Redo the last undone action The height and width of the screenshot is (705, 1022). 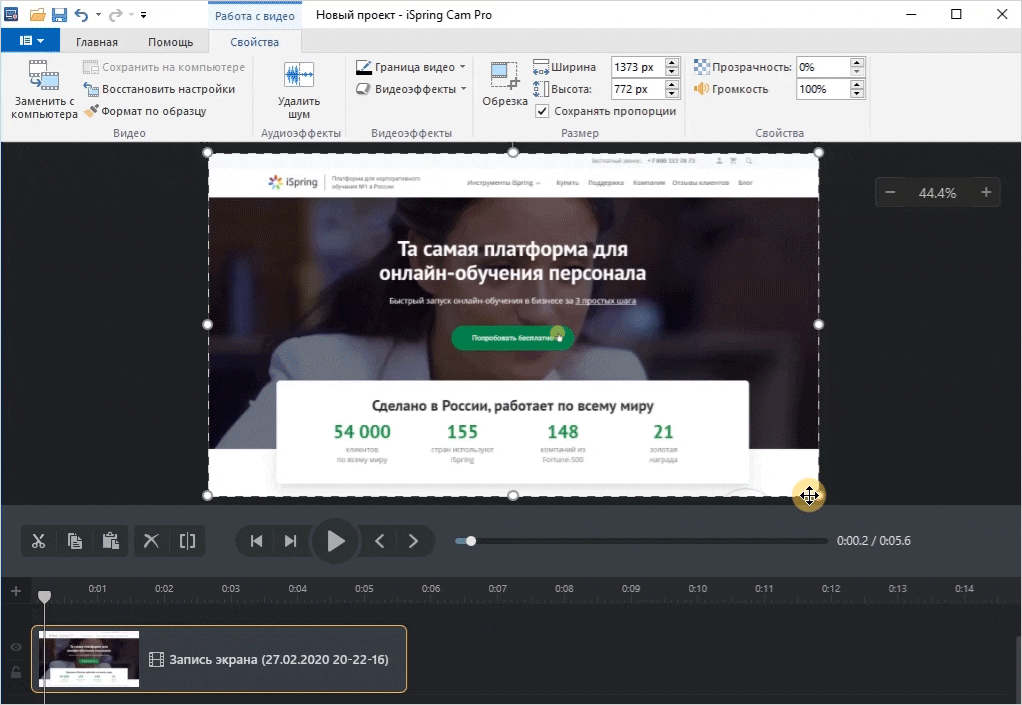tap(115, 14)
